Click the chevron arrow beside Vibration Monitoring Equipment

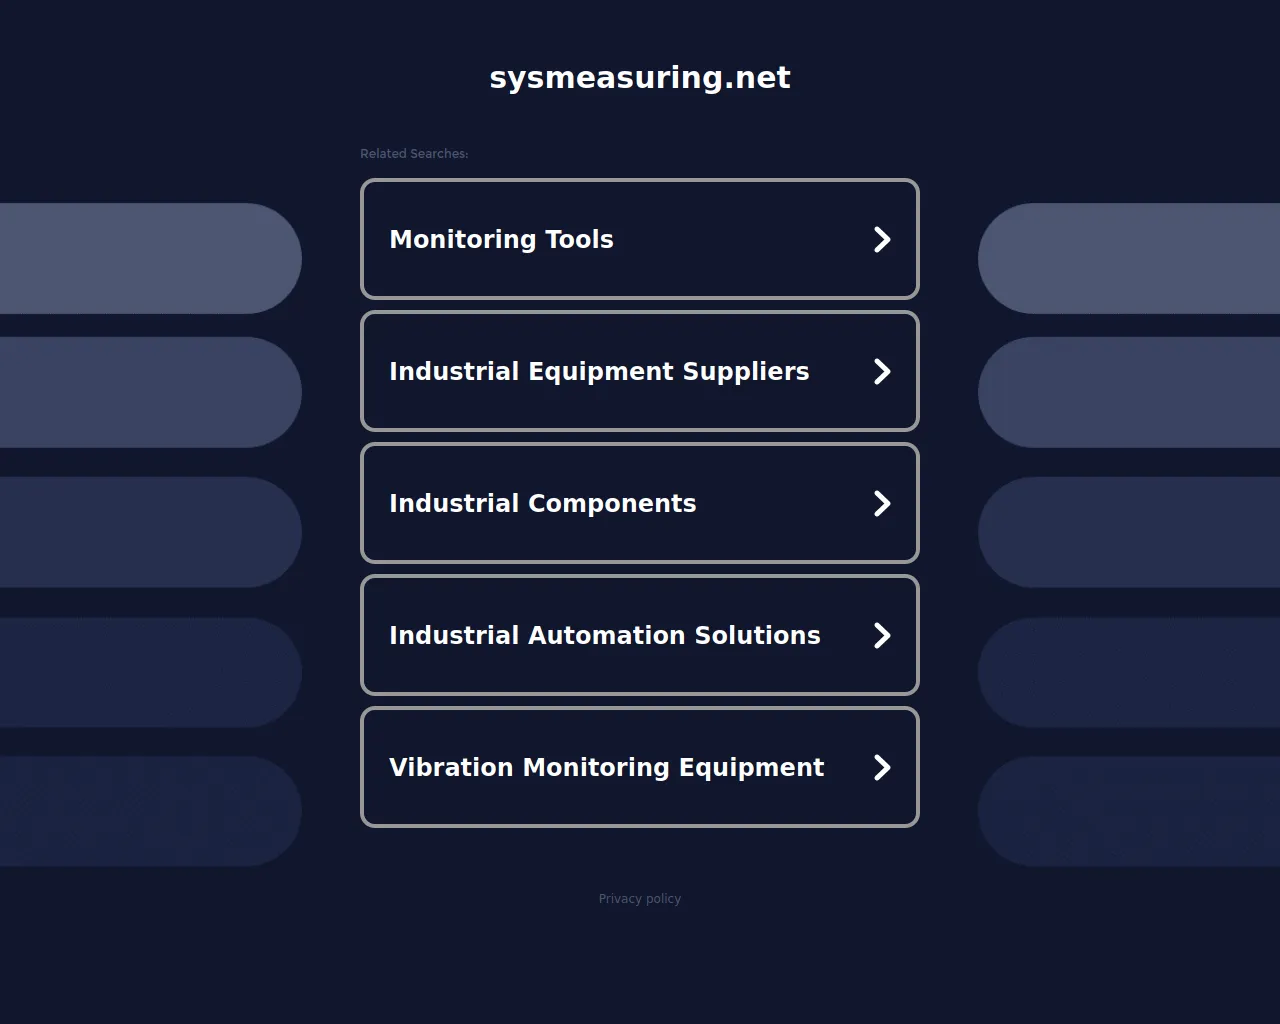(x=881, y=768)
